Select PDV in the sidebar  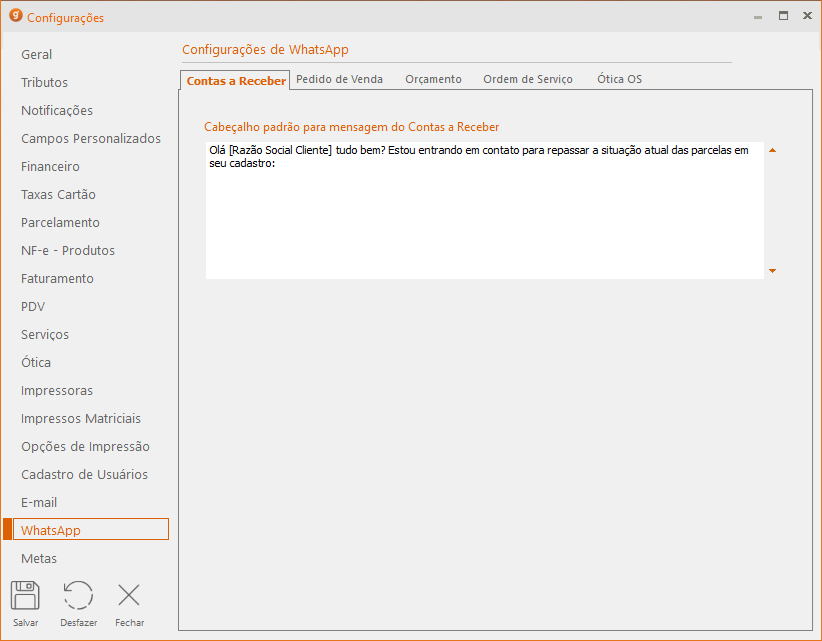click(x=33, y=307)
